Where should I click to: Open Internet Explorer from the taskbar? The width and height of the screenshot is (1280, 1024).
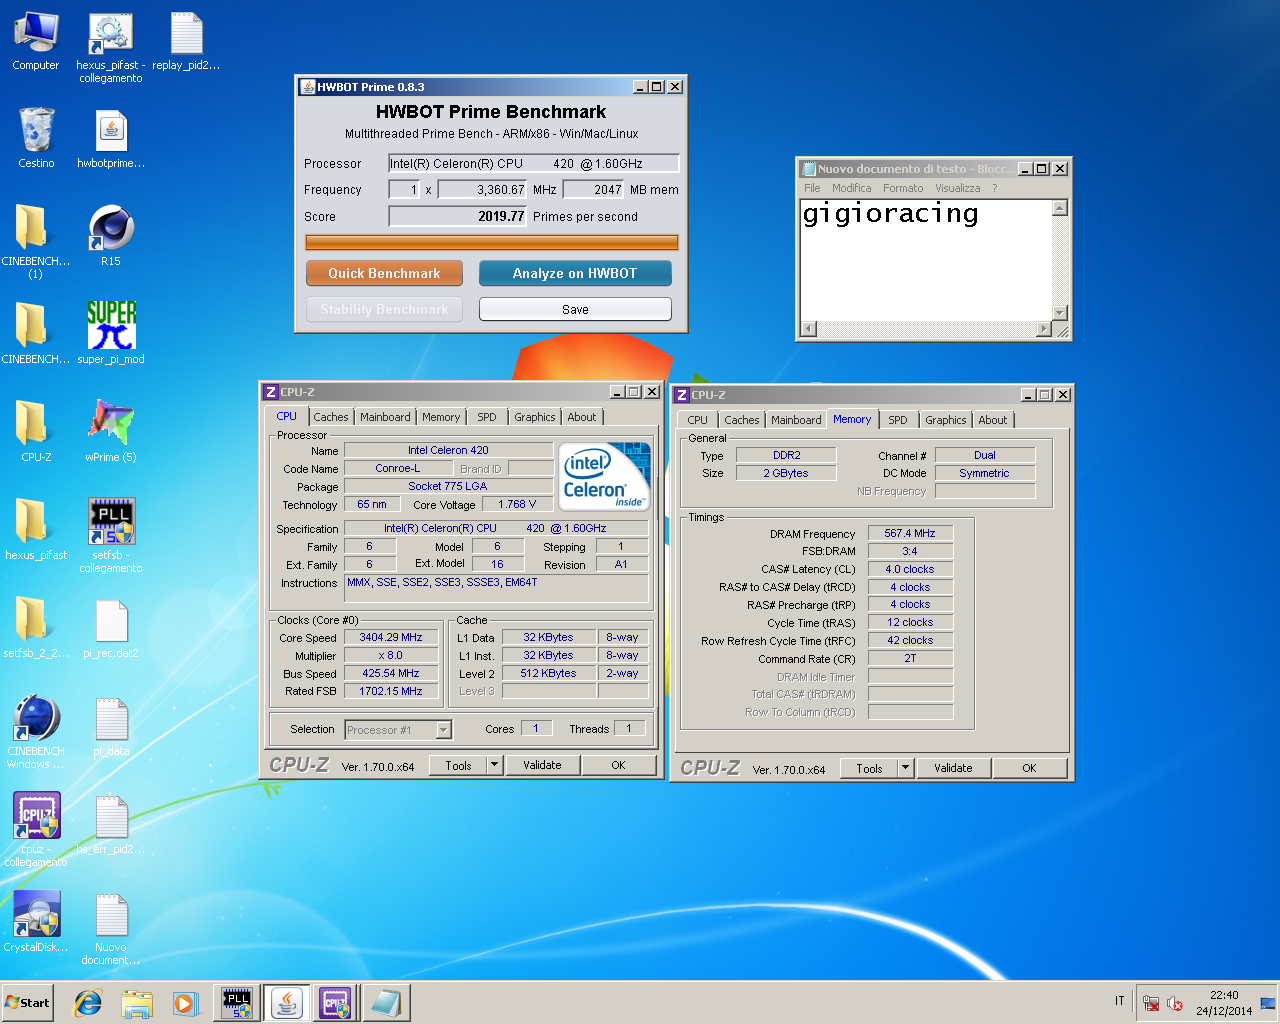(88, 1003)
